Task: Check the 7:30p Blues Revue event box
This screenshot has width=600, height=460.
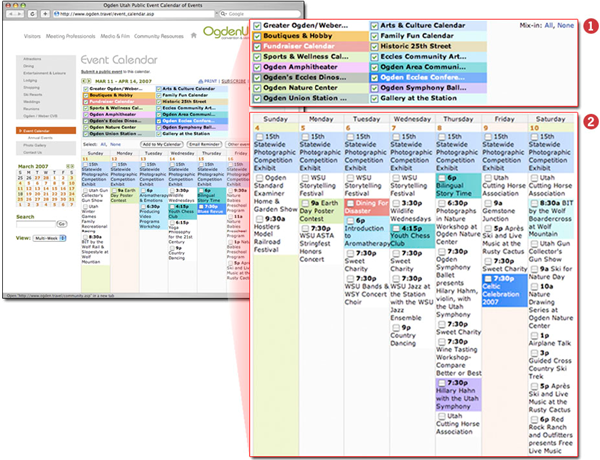Action: (x=201, y=207)
